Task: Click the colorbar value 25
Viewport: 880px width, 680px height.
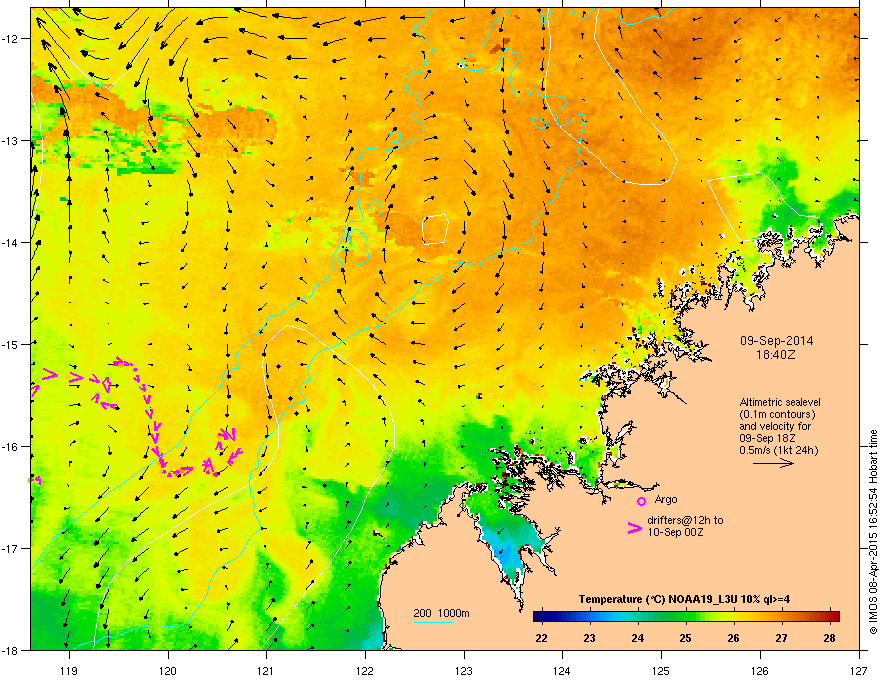Action: pos(685,638)
